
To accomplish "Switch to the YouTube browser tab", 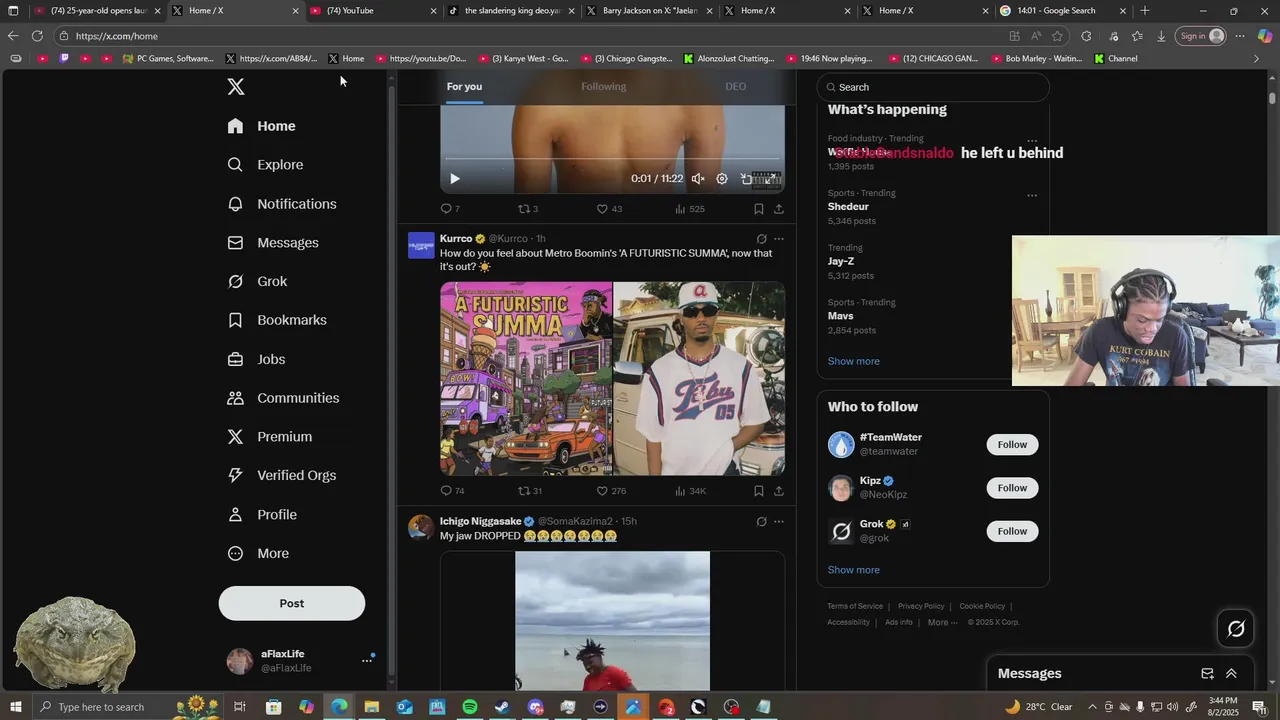I will 373,11.
